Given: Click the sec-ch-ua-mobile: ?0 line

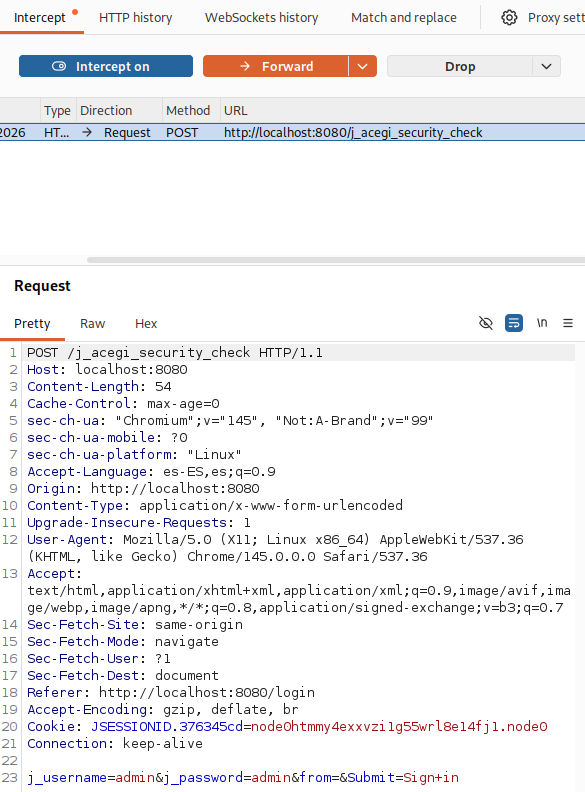Looking at the screenshot, I should (107, 437).
